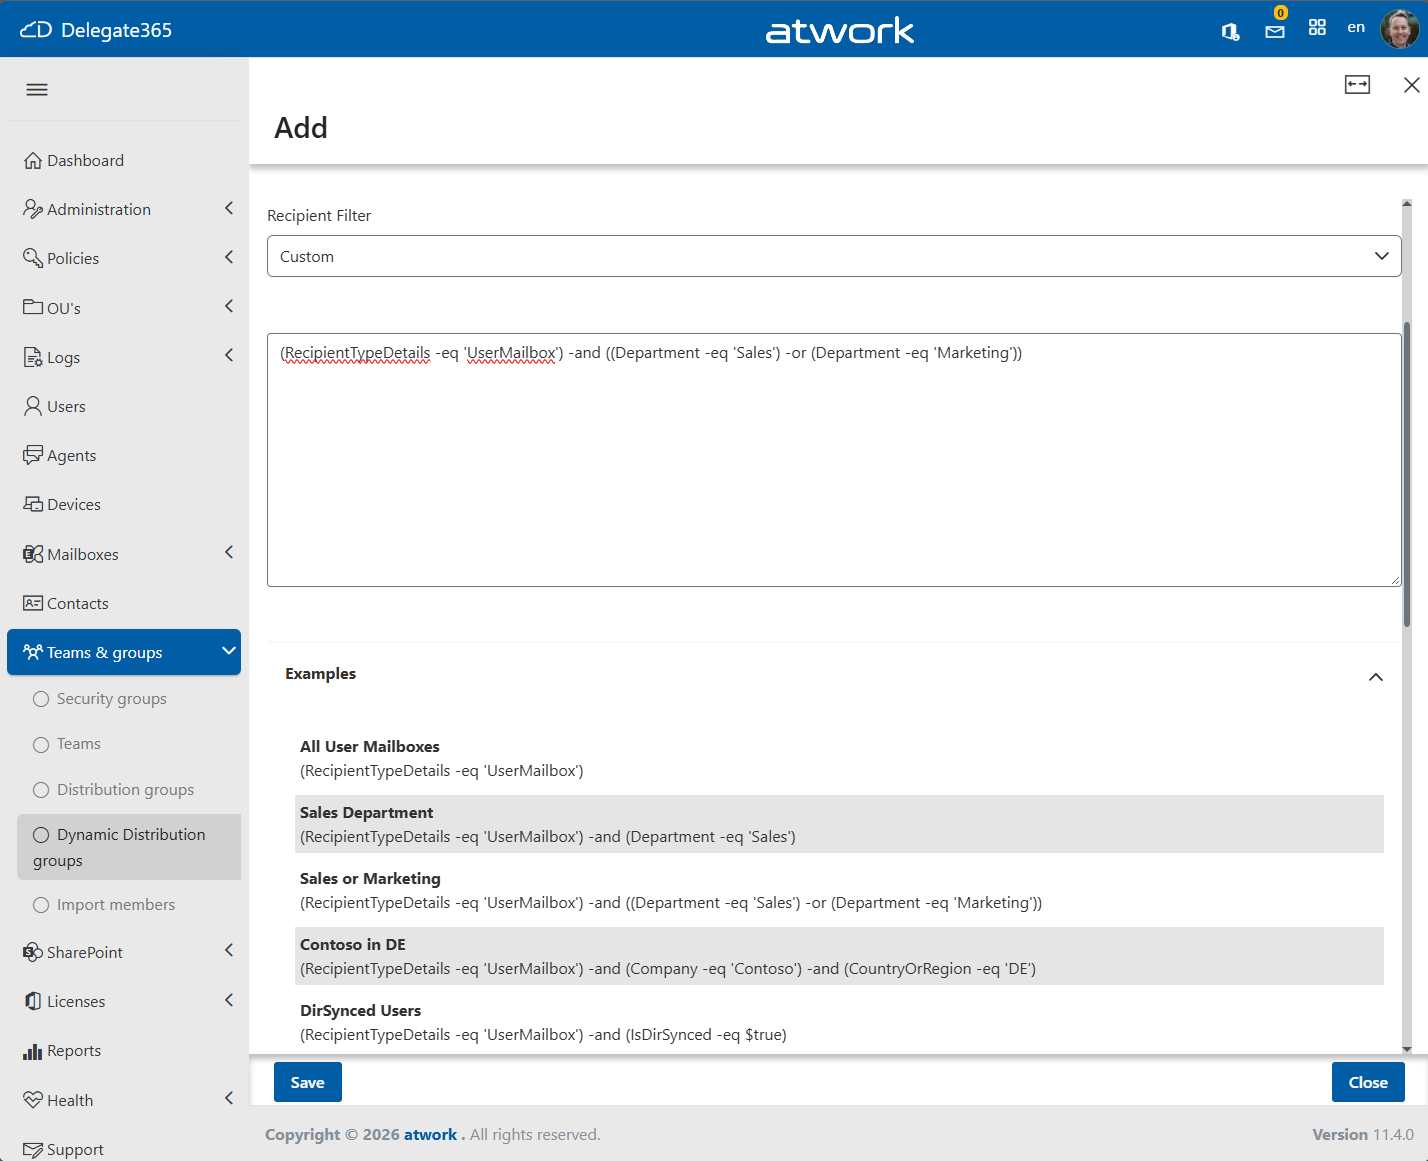Image resolution: width=1428 pixels, height=1161 pixels.
Task: Collapse the Examples section chevron
Action: click(1376, 677)
